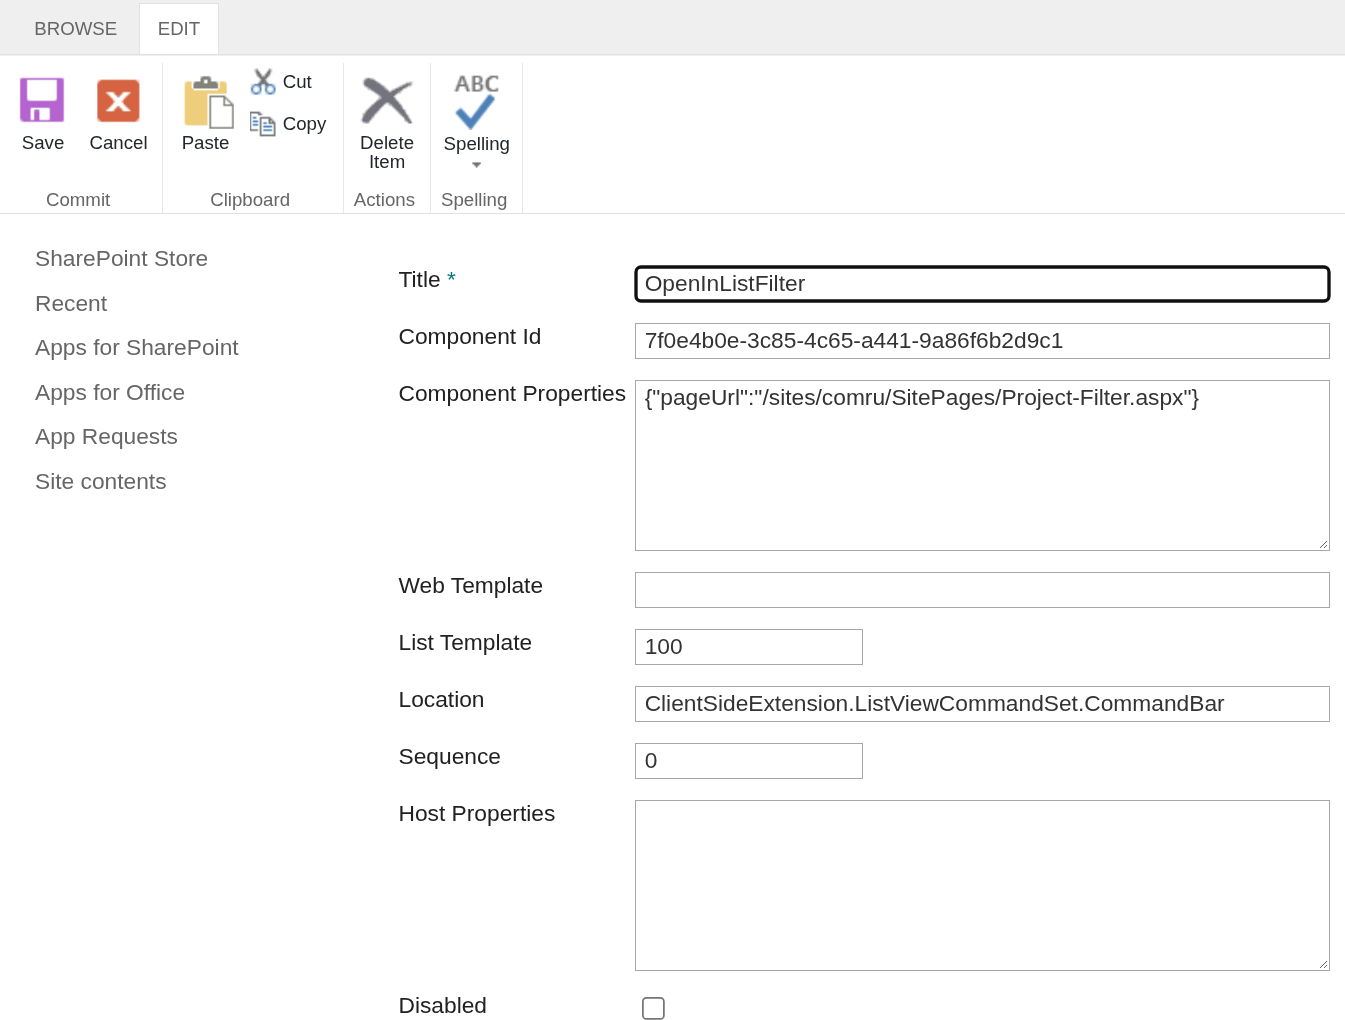
Task: Click the Host Properties resize handle
Action: tap(1323, 964)
